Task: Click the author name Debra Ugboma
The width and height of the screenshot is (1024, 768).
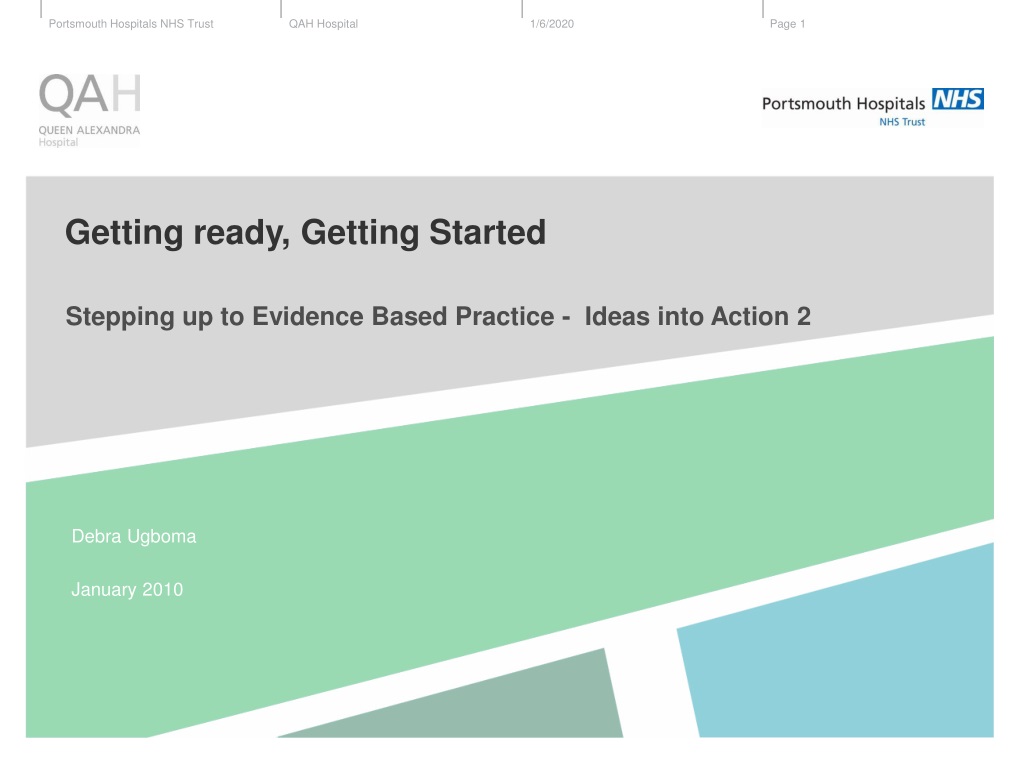Action: coord(134,536)
